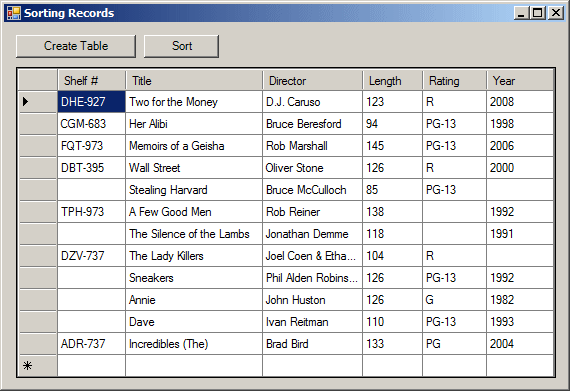
Task: Click the Director column header
Action: [x=313, y=80]
